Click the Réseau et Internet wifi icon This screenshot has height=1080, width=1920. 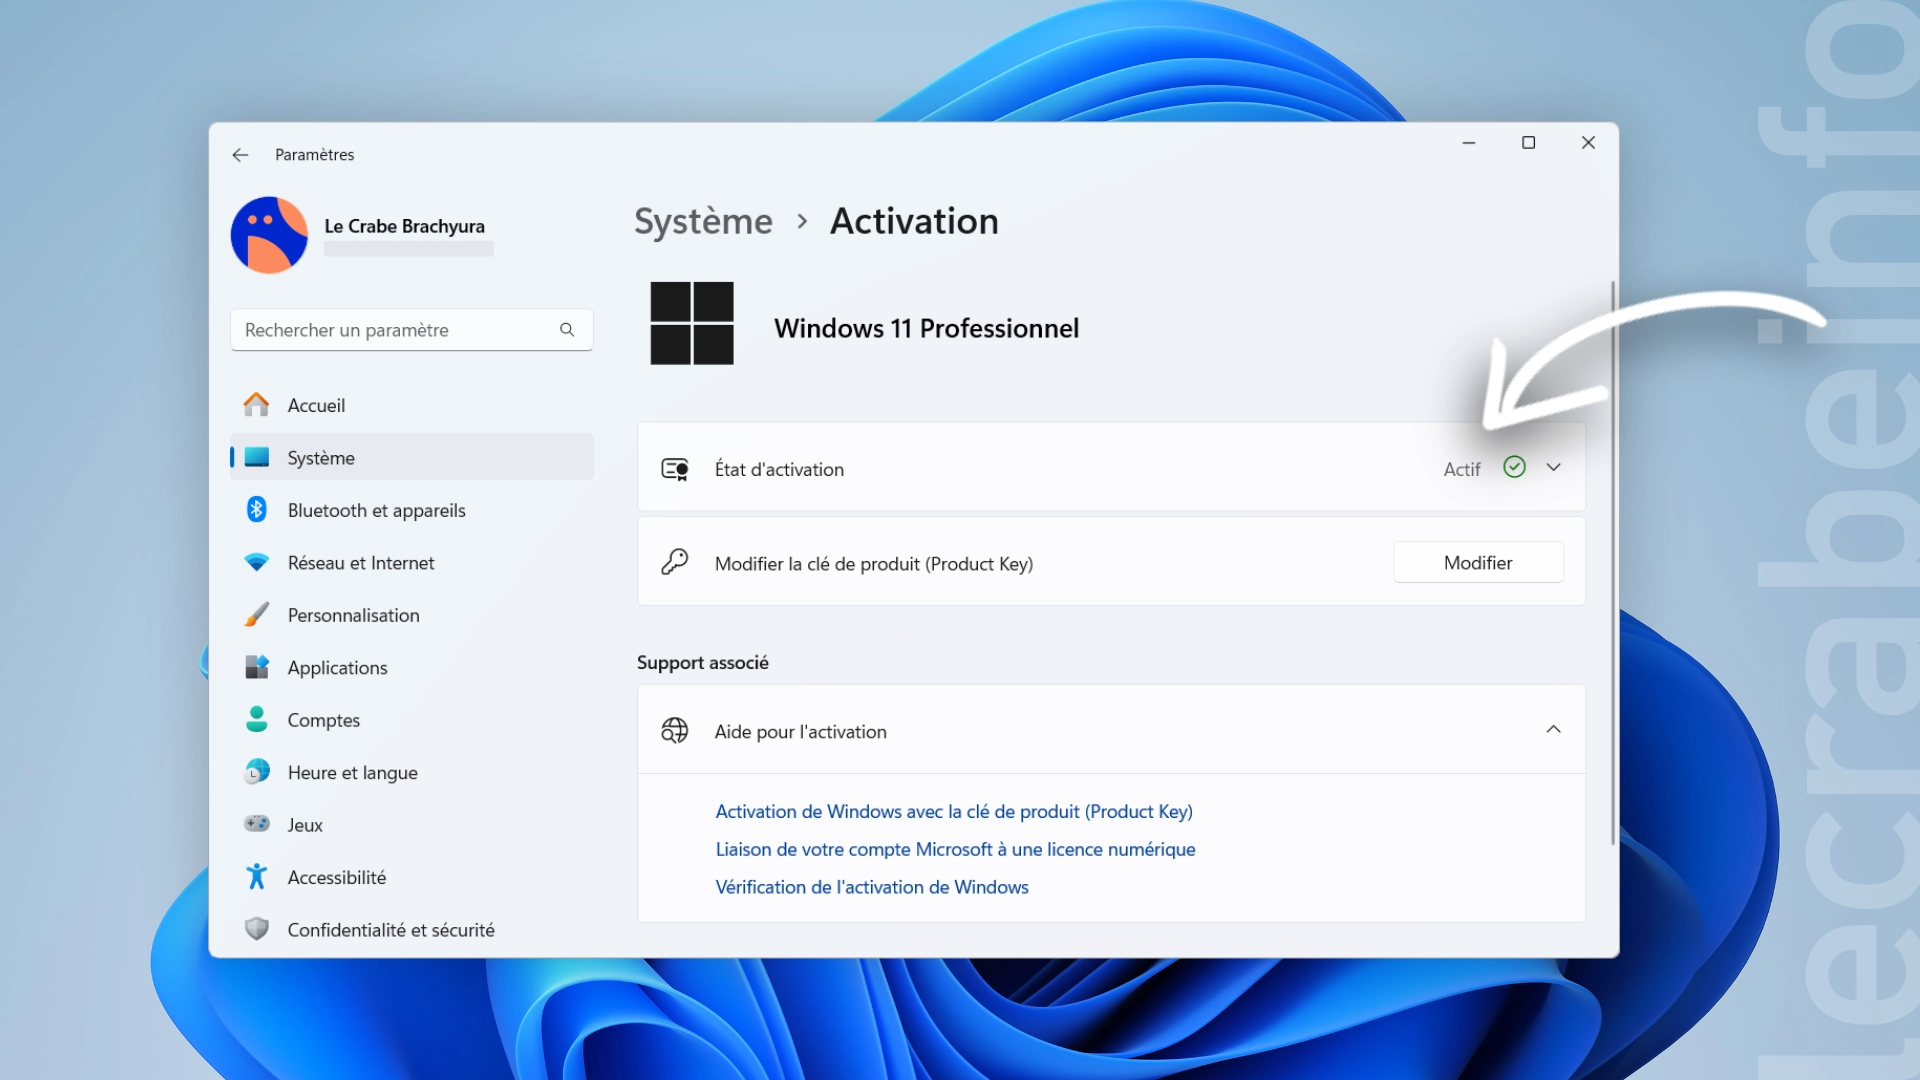point(257,563)
